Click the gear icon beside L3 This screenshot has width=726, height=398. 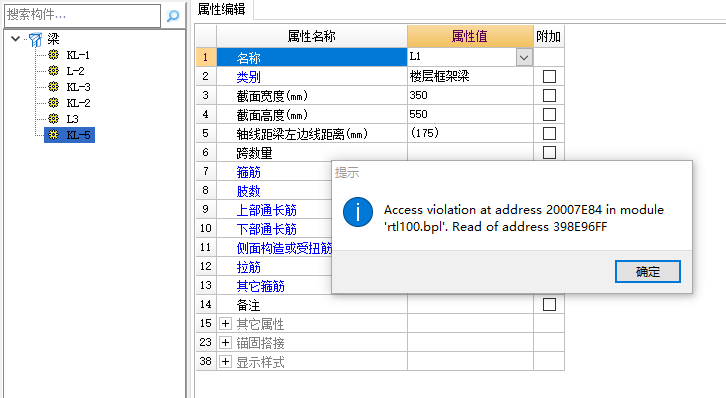[54, 119]
